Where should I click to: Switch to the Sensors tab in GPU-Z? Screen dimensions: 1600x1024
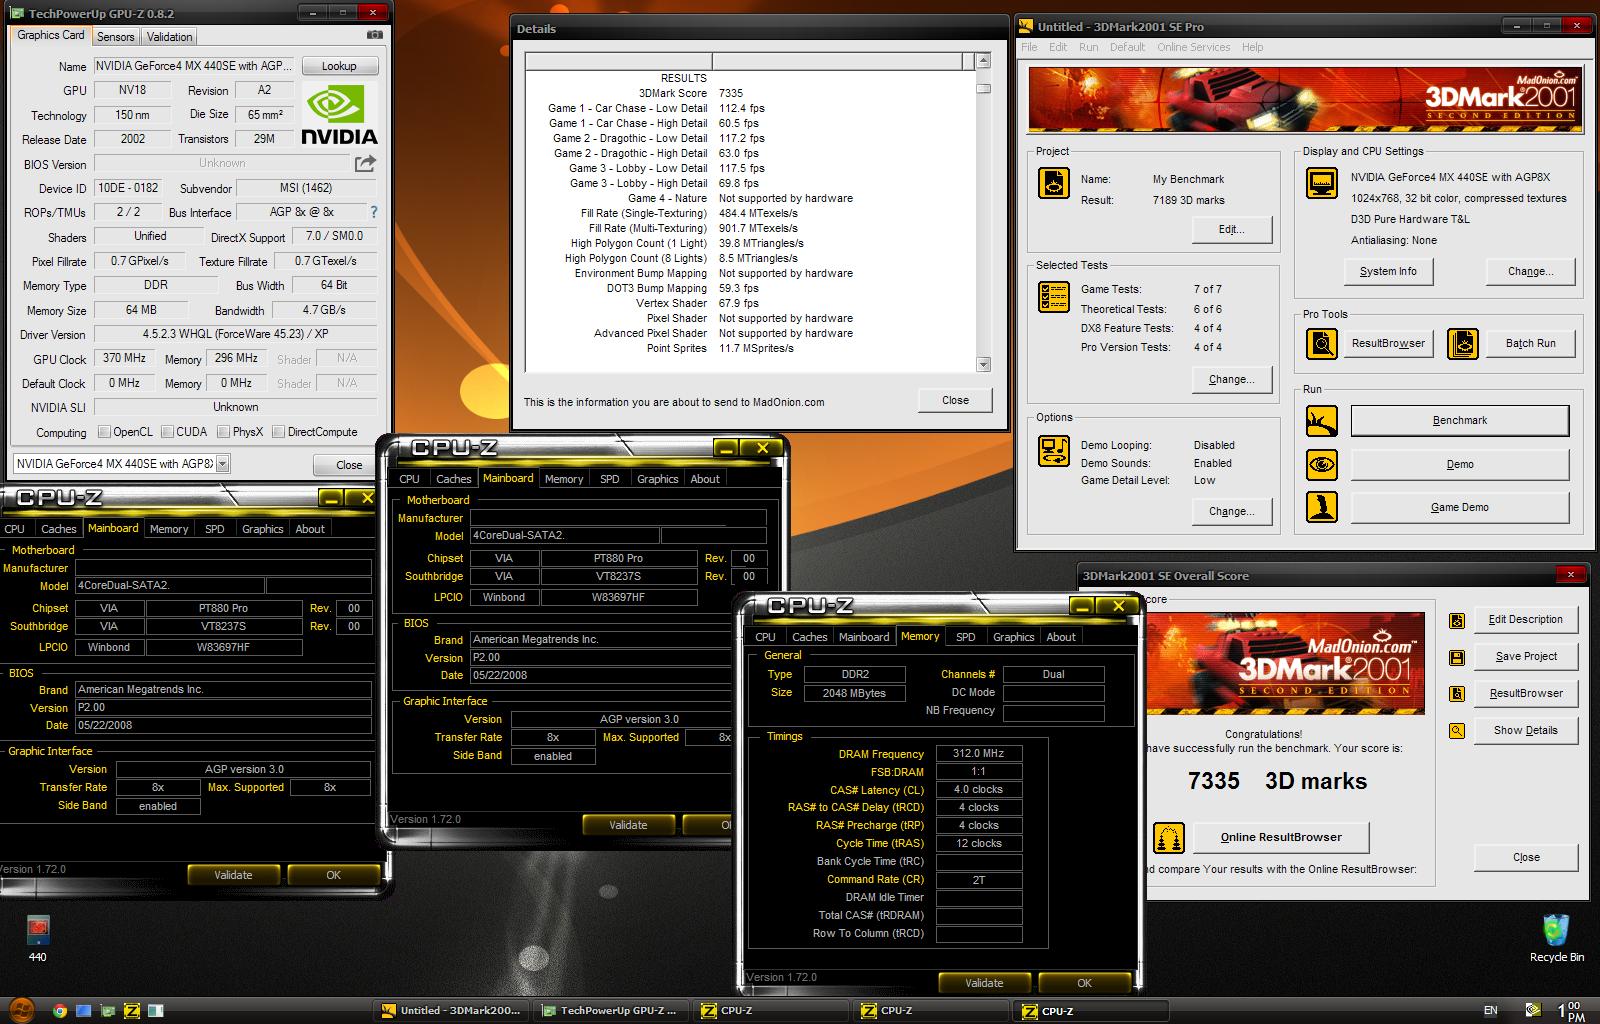click(x=115, y=36)
